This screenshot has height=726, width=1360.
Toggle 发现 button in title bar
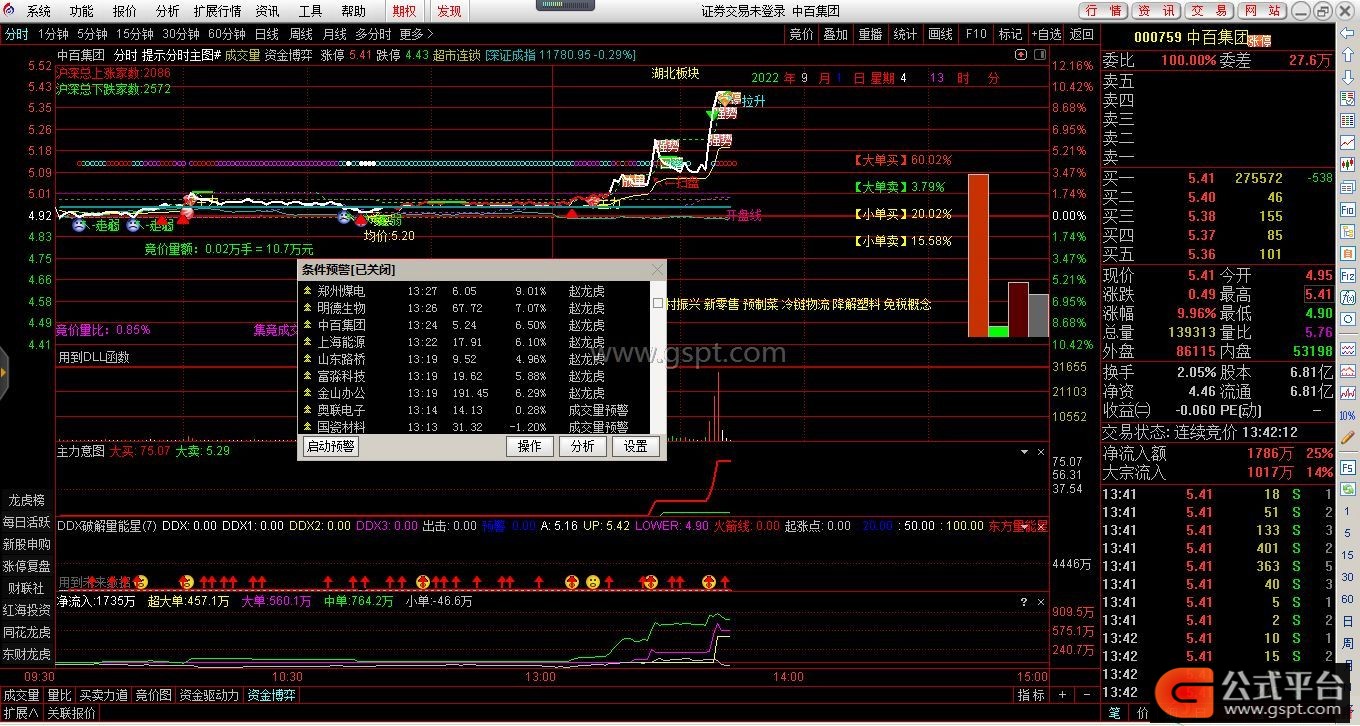coord(449,11)
